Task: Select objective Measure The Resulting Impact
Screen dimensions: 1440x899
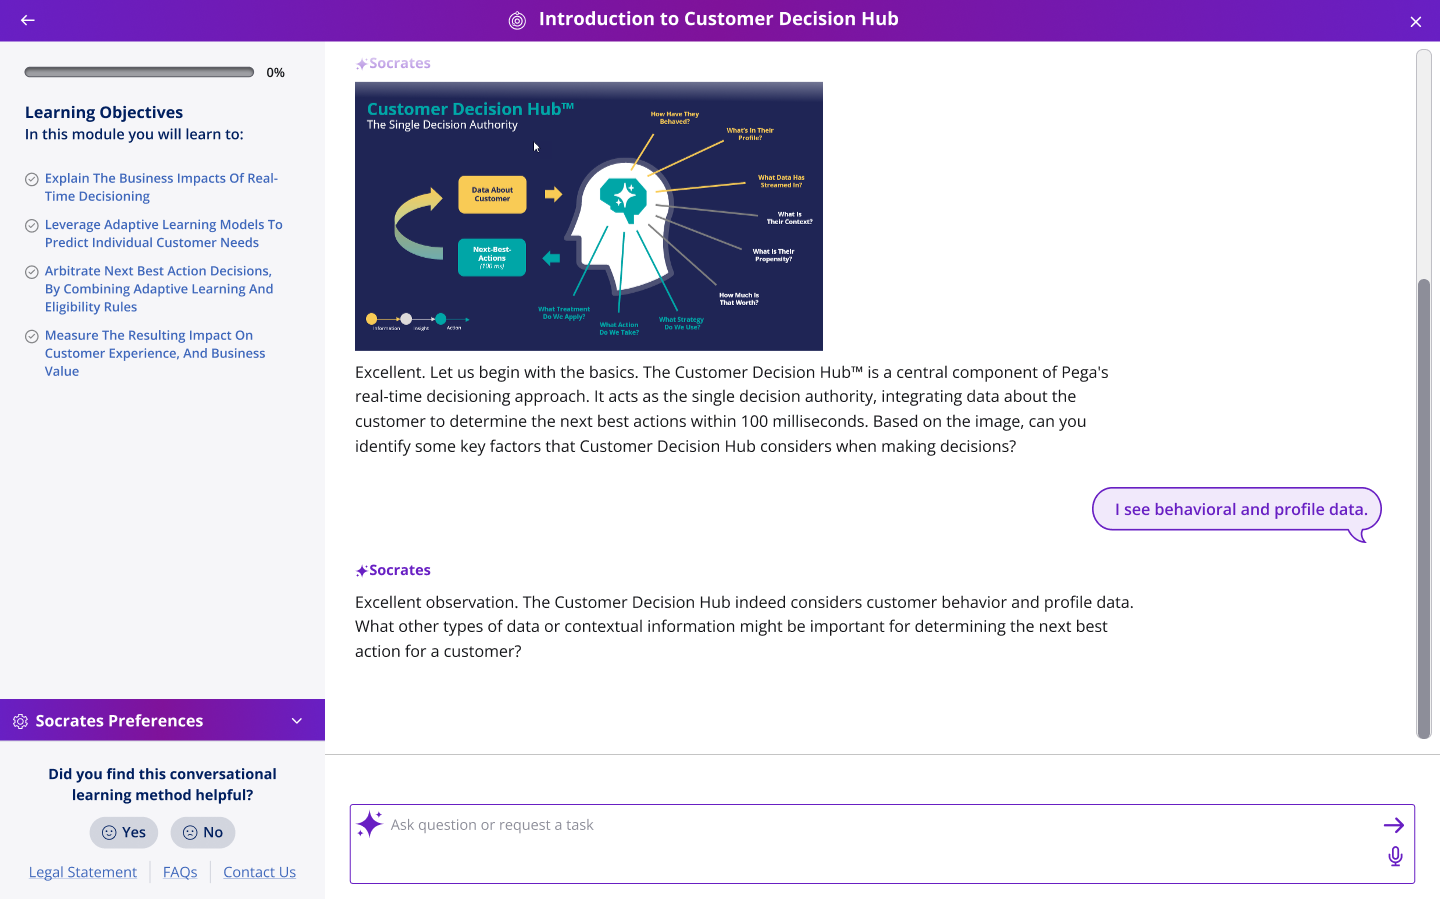Action: click(x=155, y=353)
